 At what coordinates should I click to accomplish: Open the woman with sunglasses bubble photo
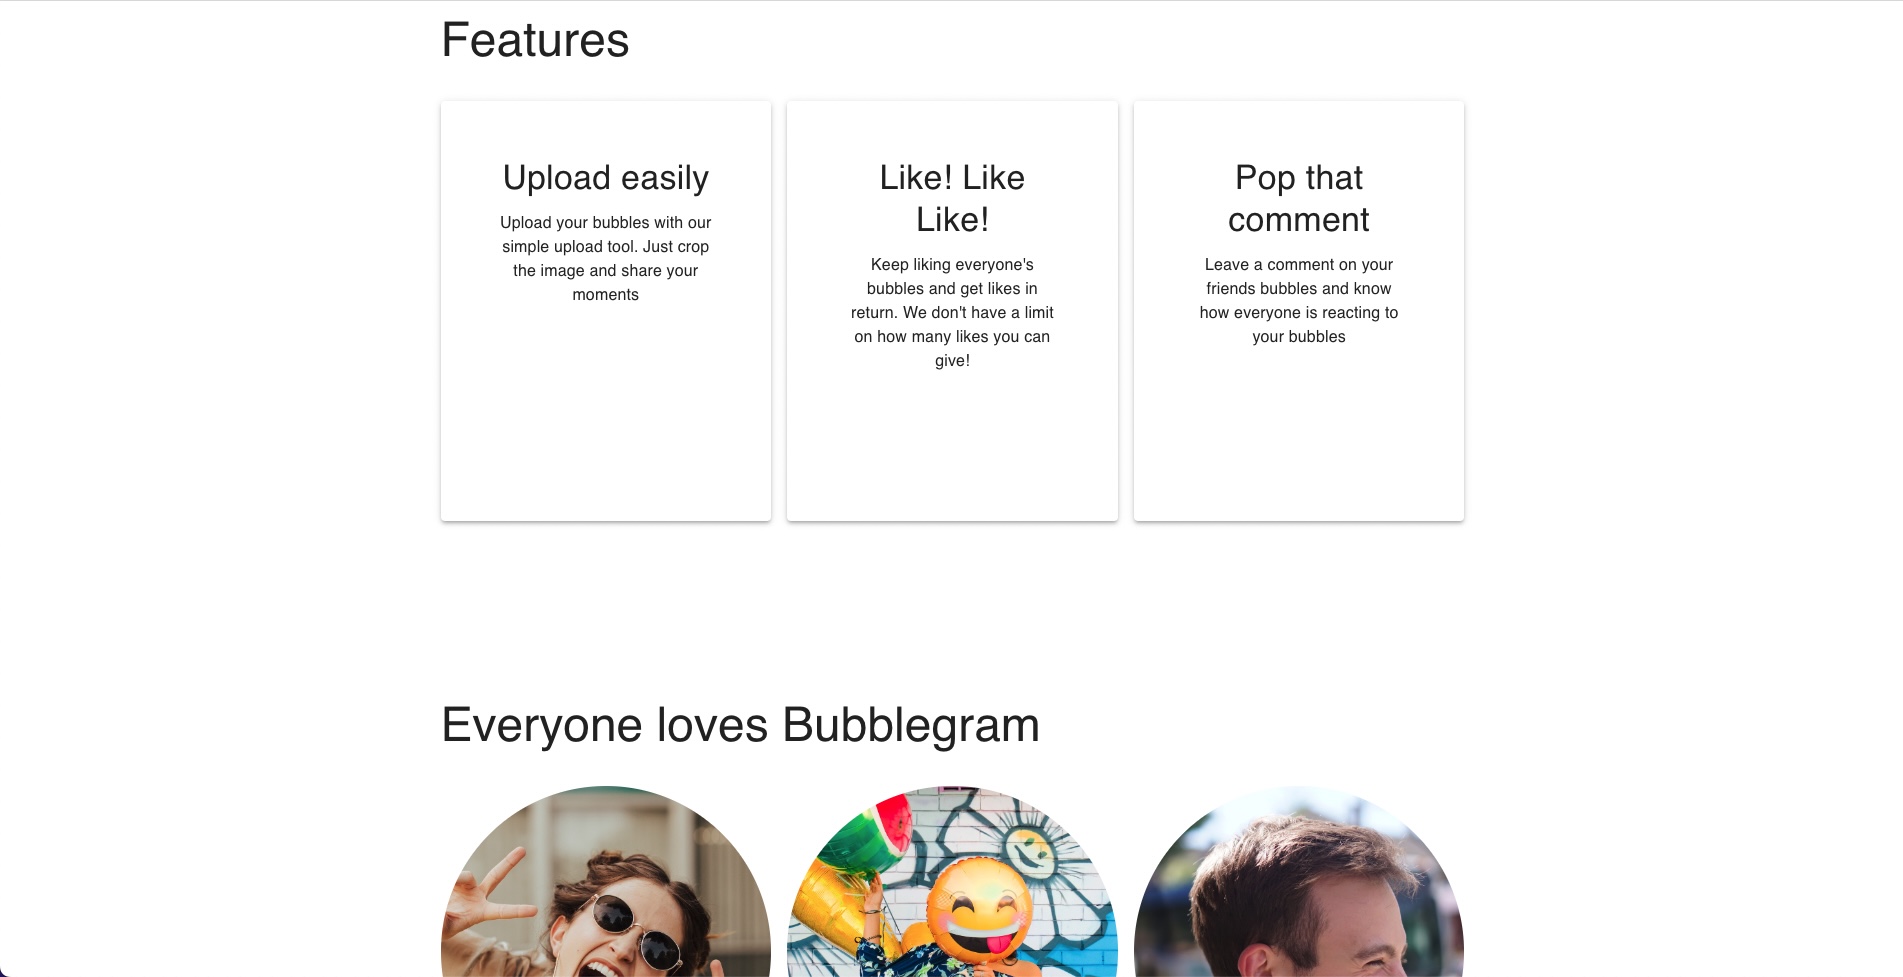[x=606, y=881]
